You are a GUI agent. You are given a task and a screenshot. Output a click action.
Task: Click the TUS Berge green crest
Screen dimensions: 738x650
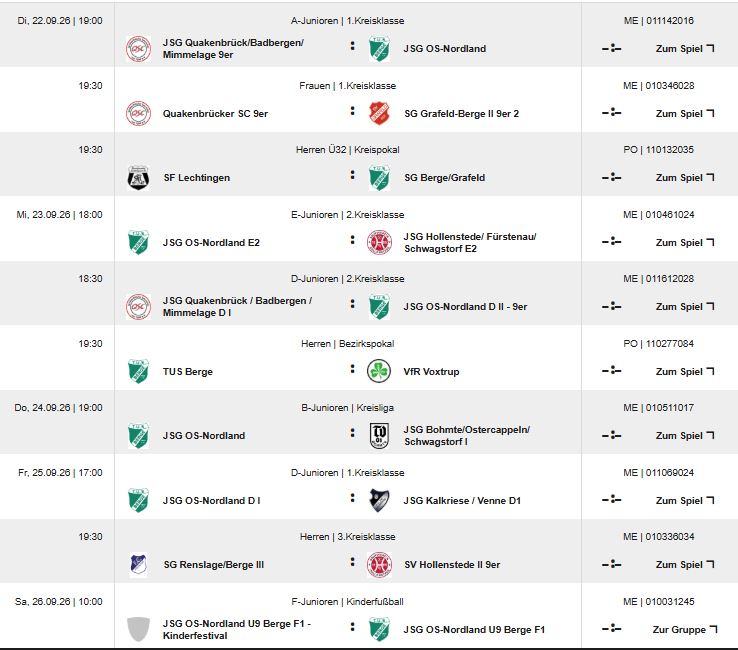pyautogui.click(x=138, y=371)
